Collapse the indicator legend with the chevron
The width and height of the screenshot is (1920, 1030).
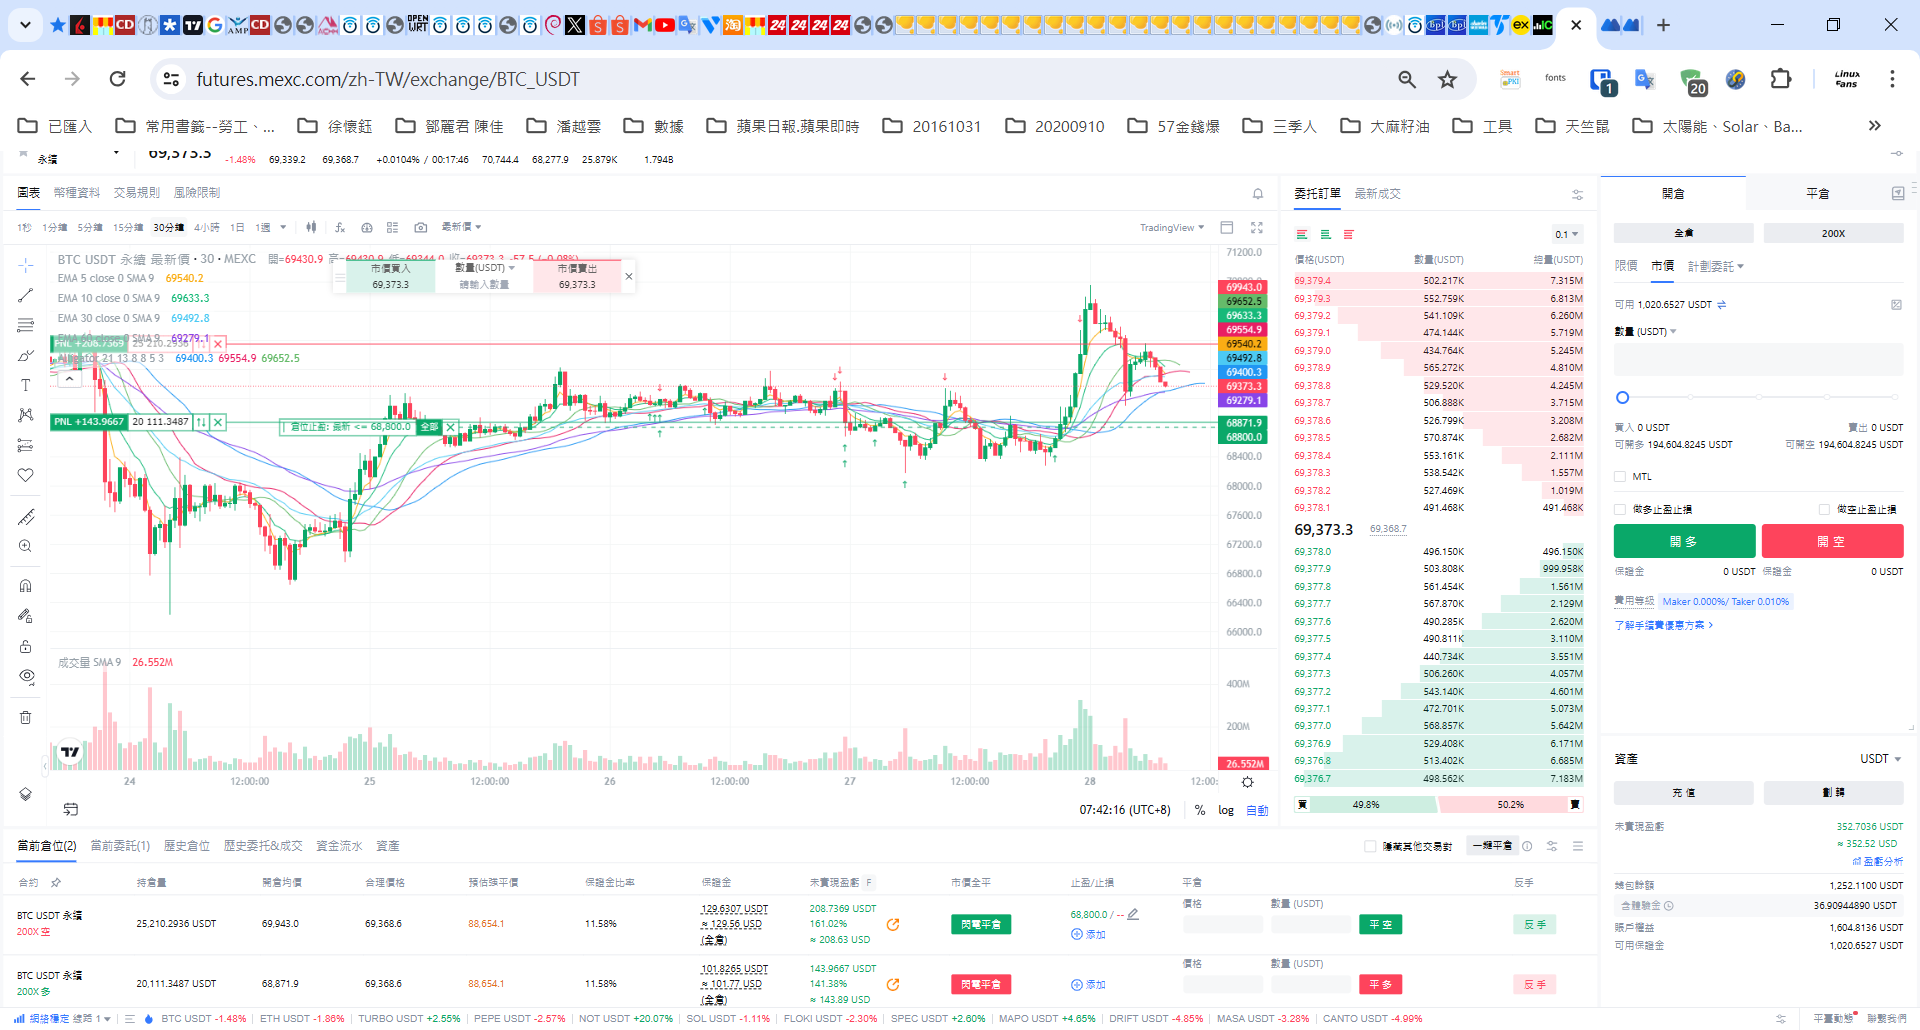69,379
